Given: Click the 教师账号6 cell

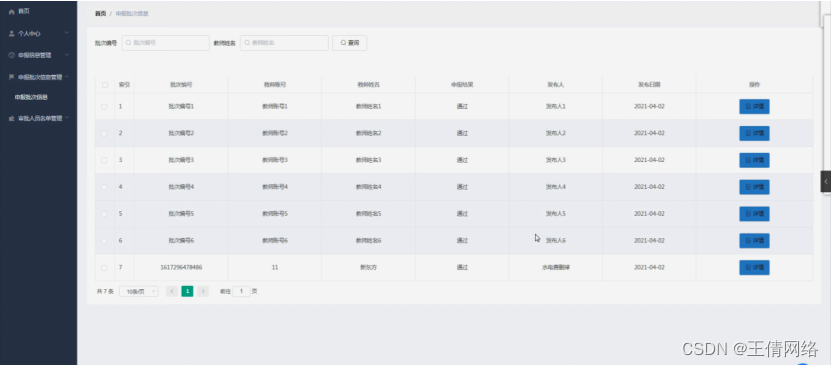Looking at the screenshot, I should [x=274, y=240].
